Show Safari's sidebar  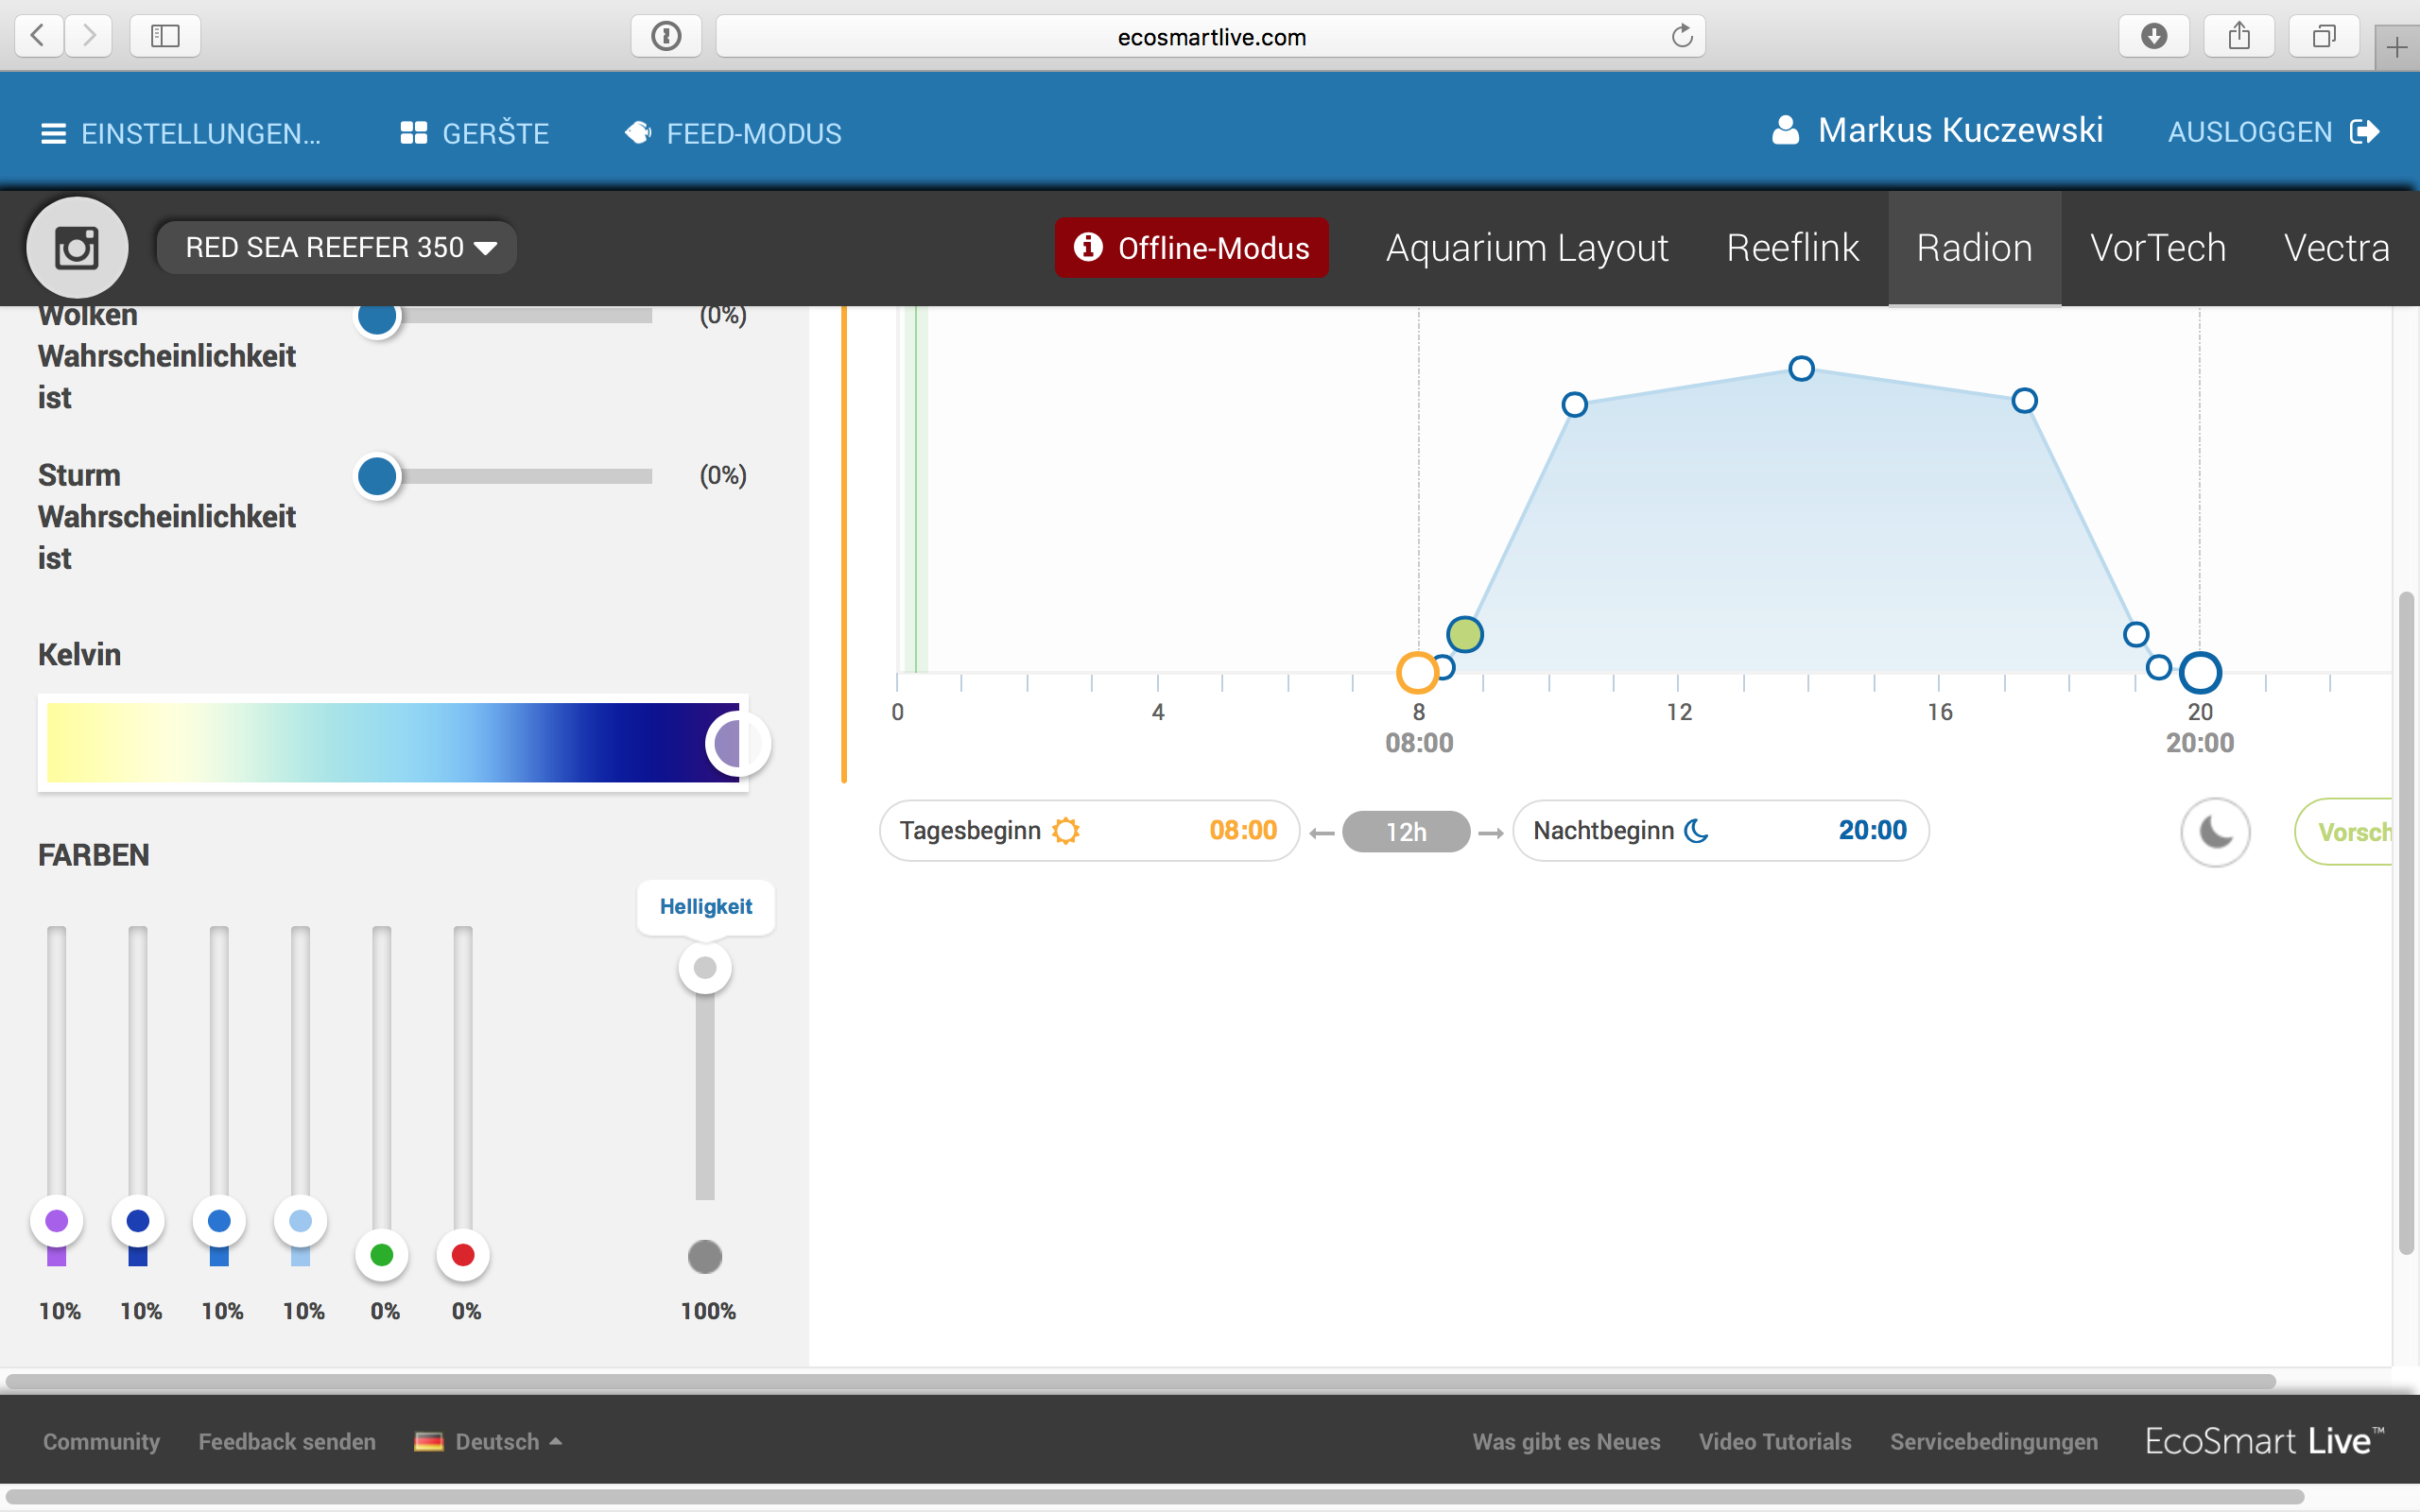click(x=165, y=37)
